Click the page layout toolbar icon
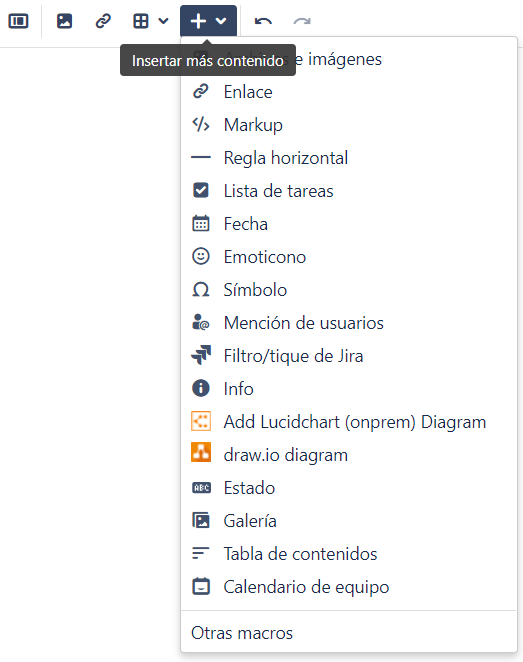The image size is (523, 662). point(19,21)
